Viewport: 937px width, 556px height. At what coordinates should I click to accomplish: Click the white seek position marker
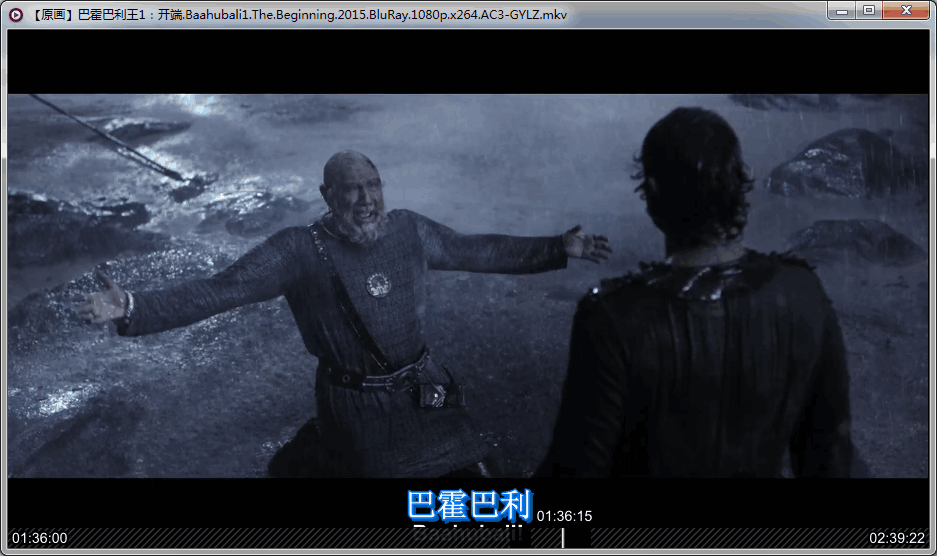coord(563,538)
